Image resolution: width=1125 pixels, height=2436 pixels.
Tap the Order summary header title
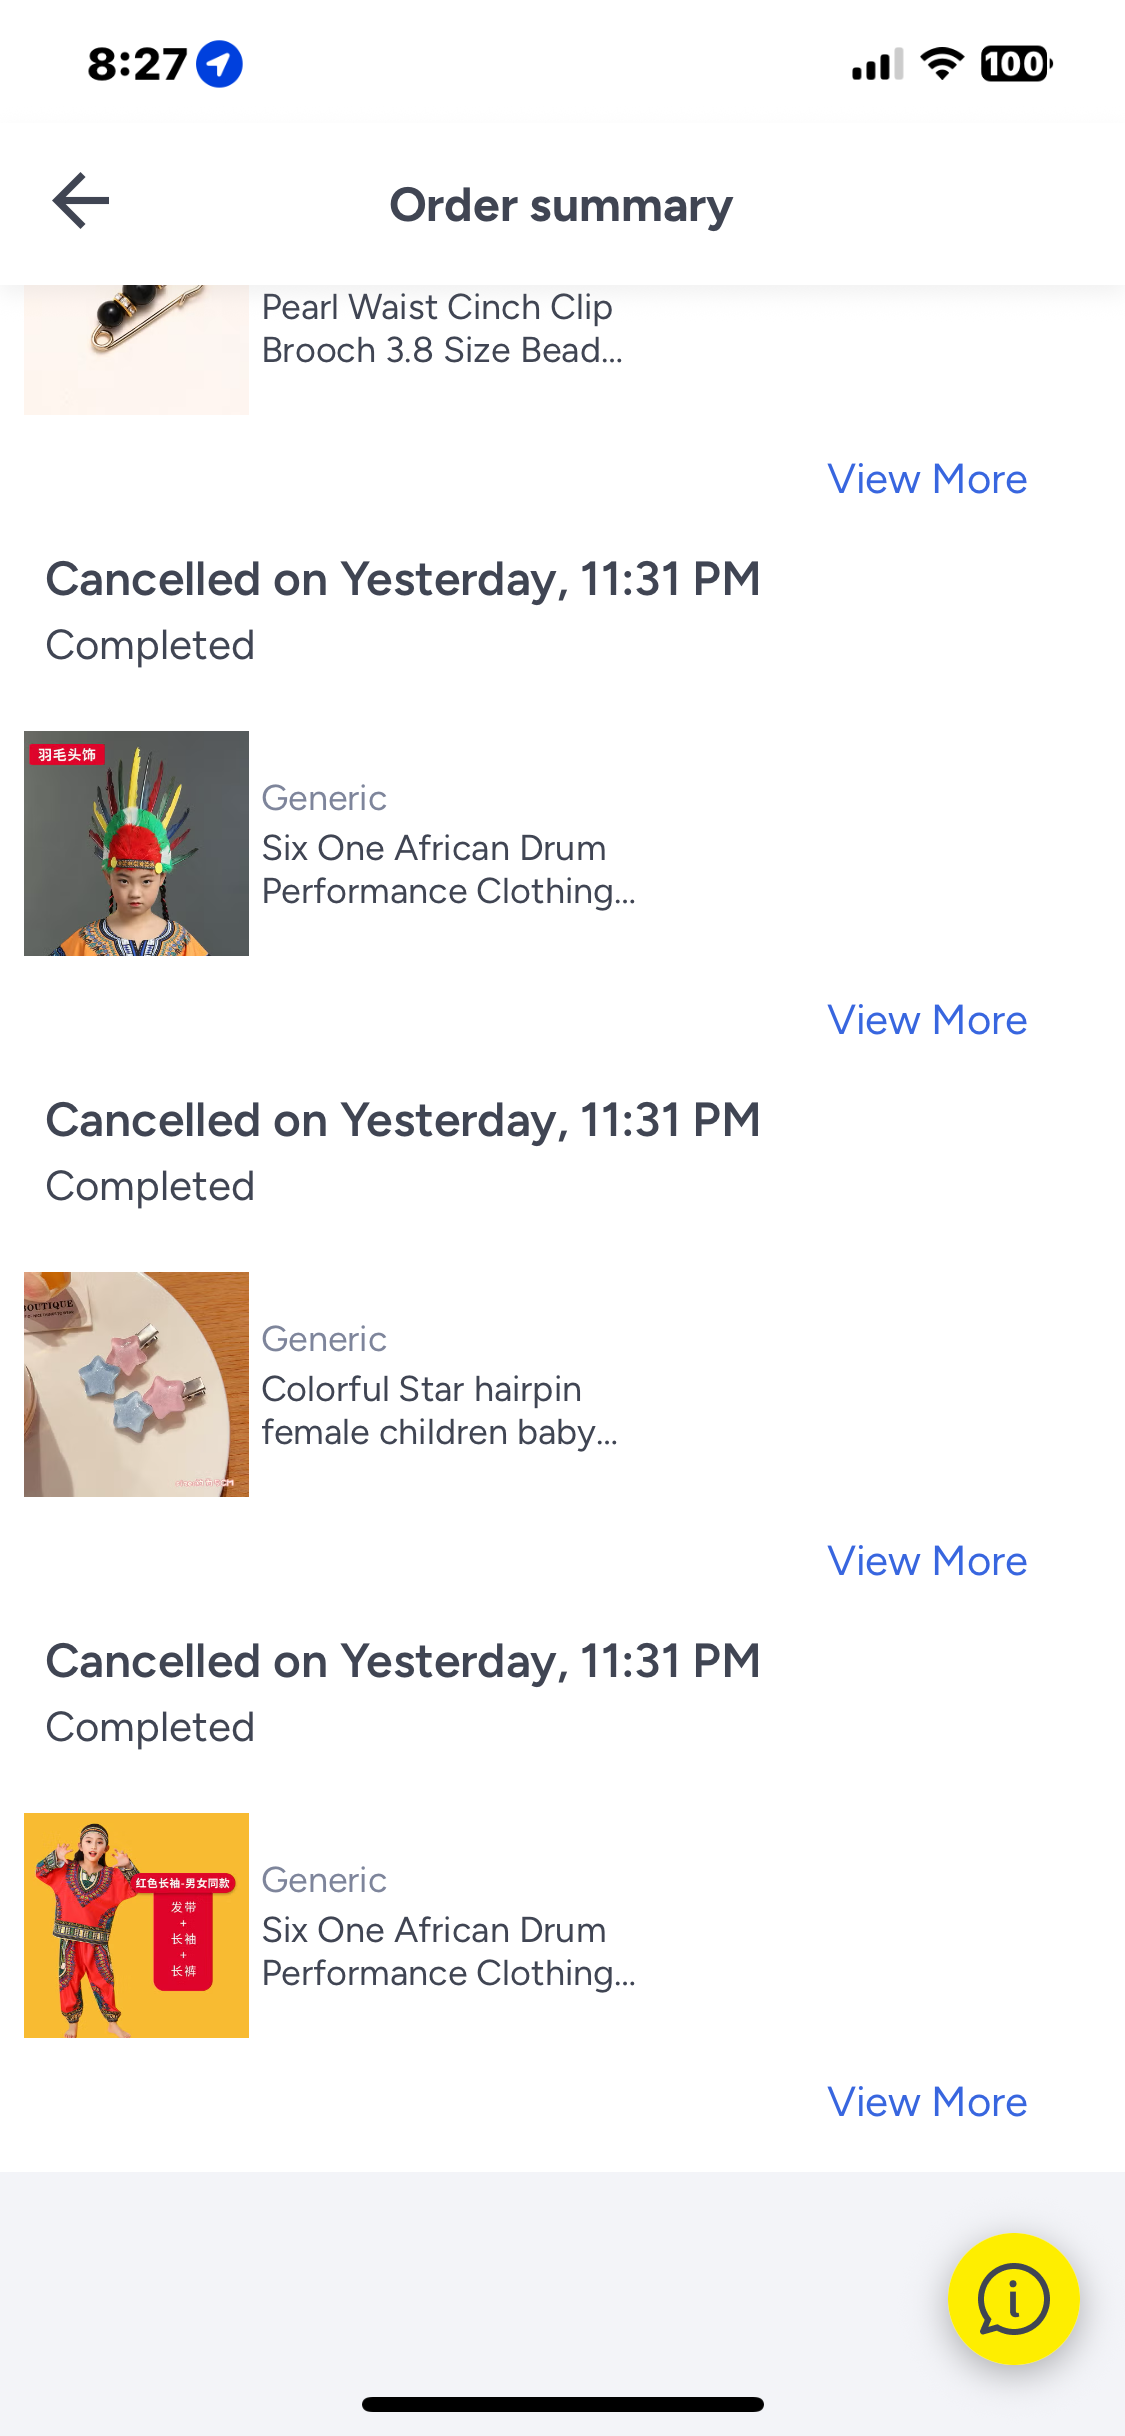(561, 205)
